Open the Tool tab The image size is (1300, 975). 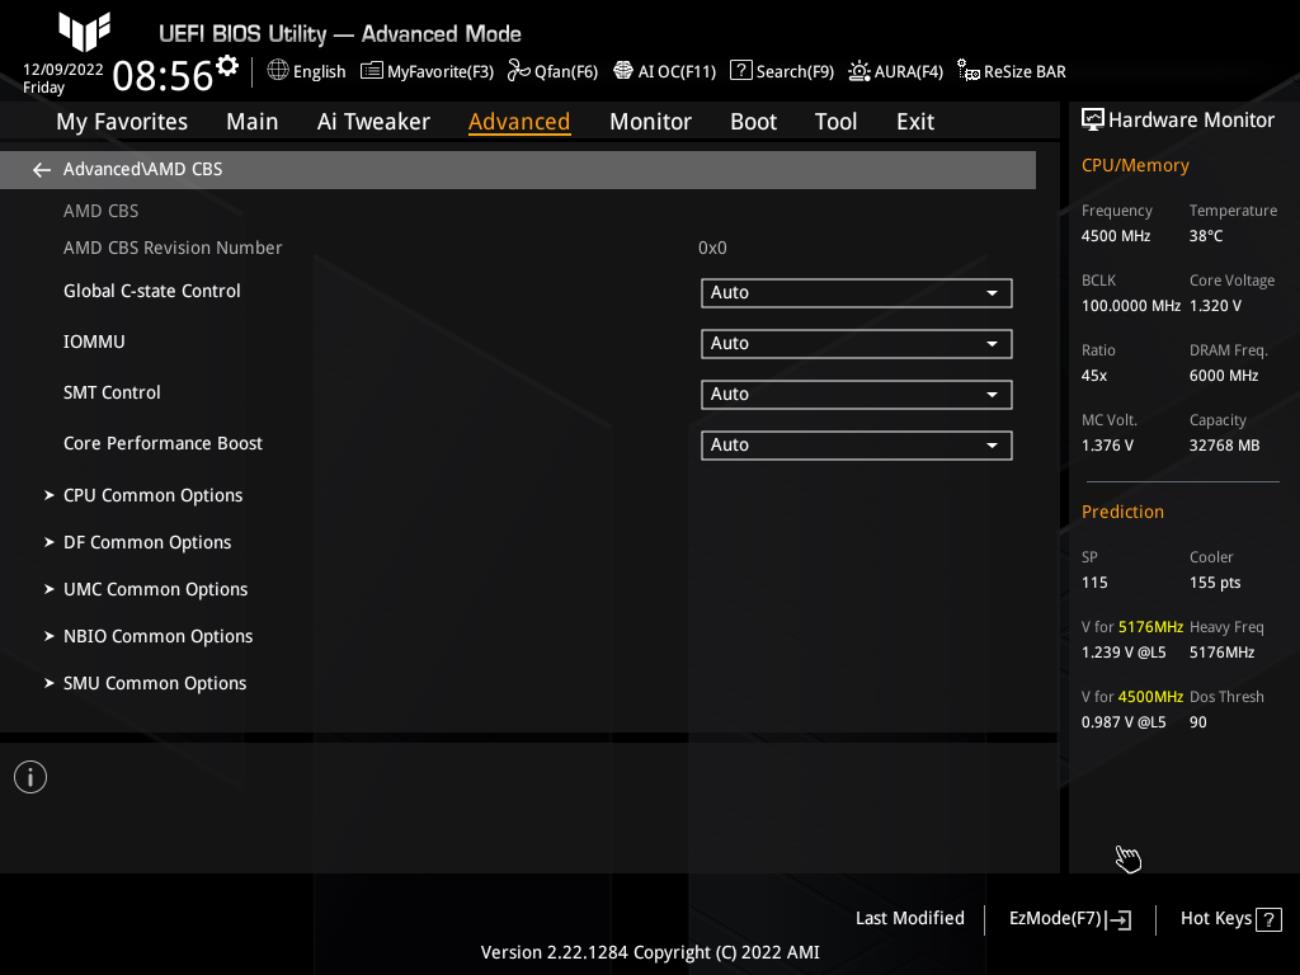835,122
